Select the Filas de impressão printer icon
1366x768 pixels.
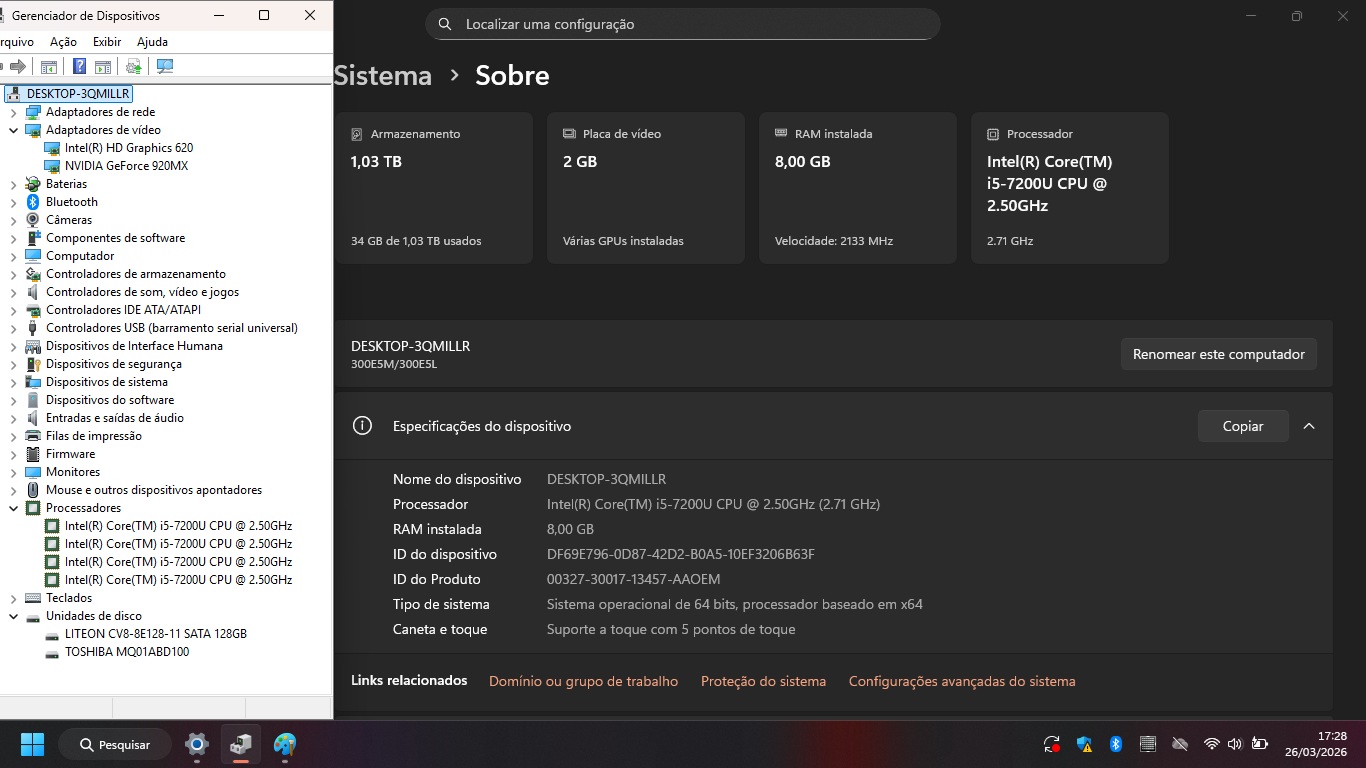click(x=33, y=436)
